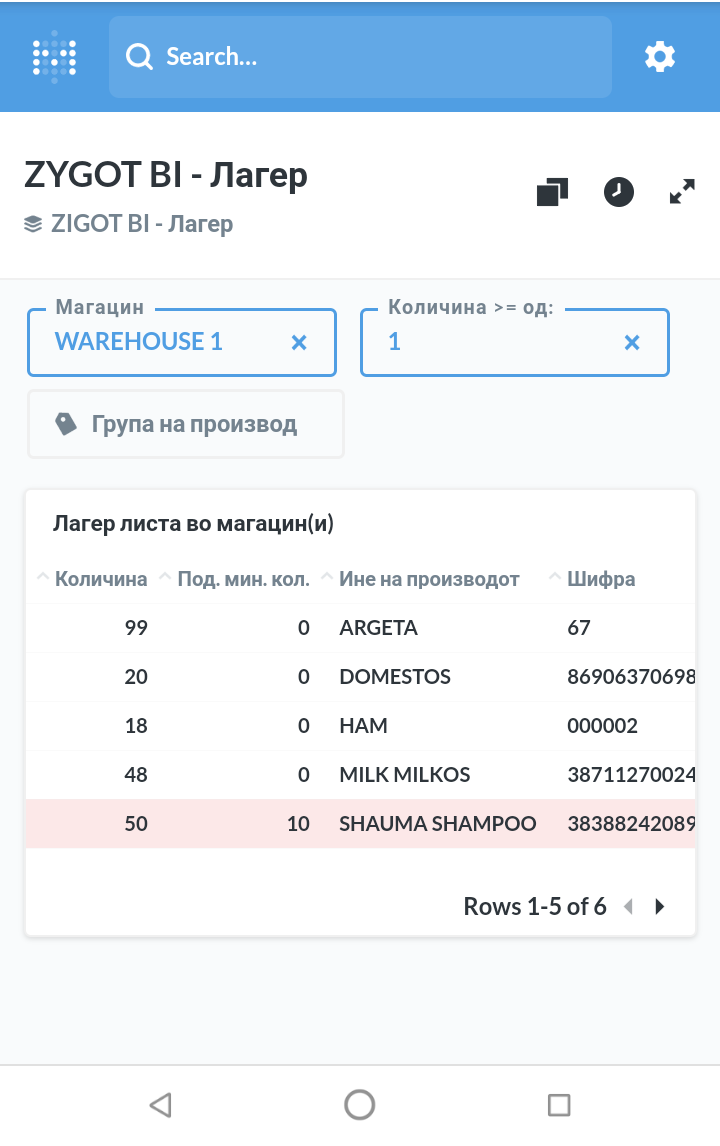Clear the Количина filter value
Screen dimensions: 720x1146
click(x=631, y=343)
